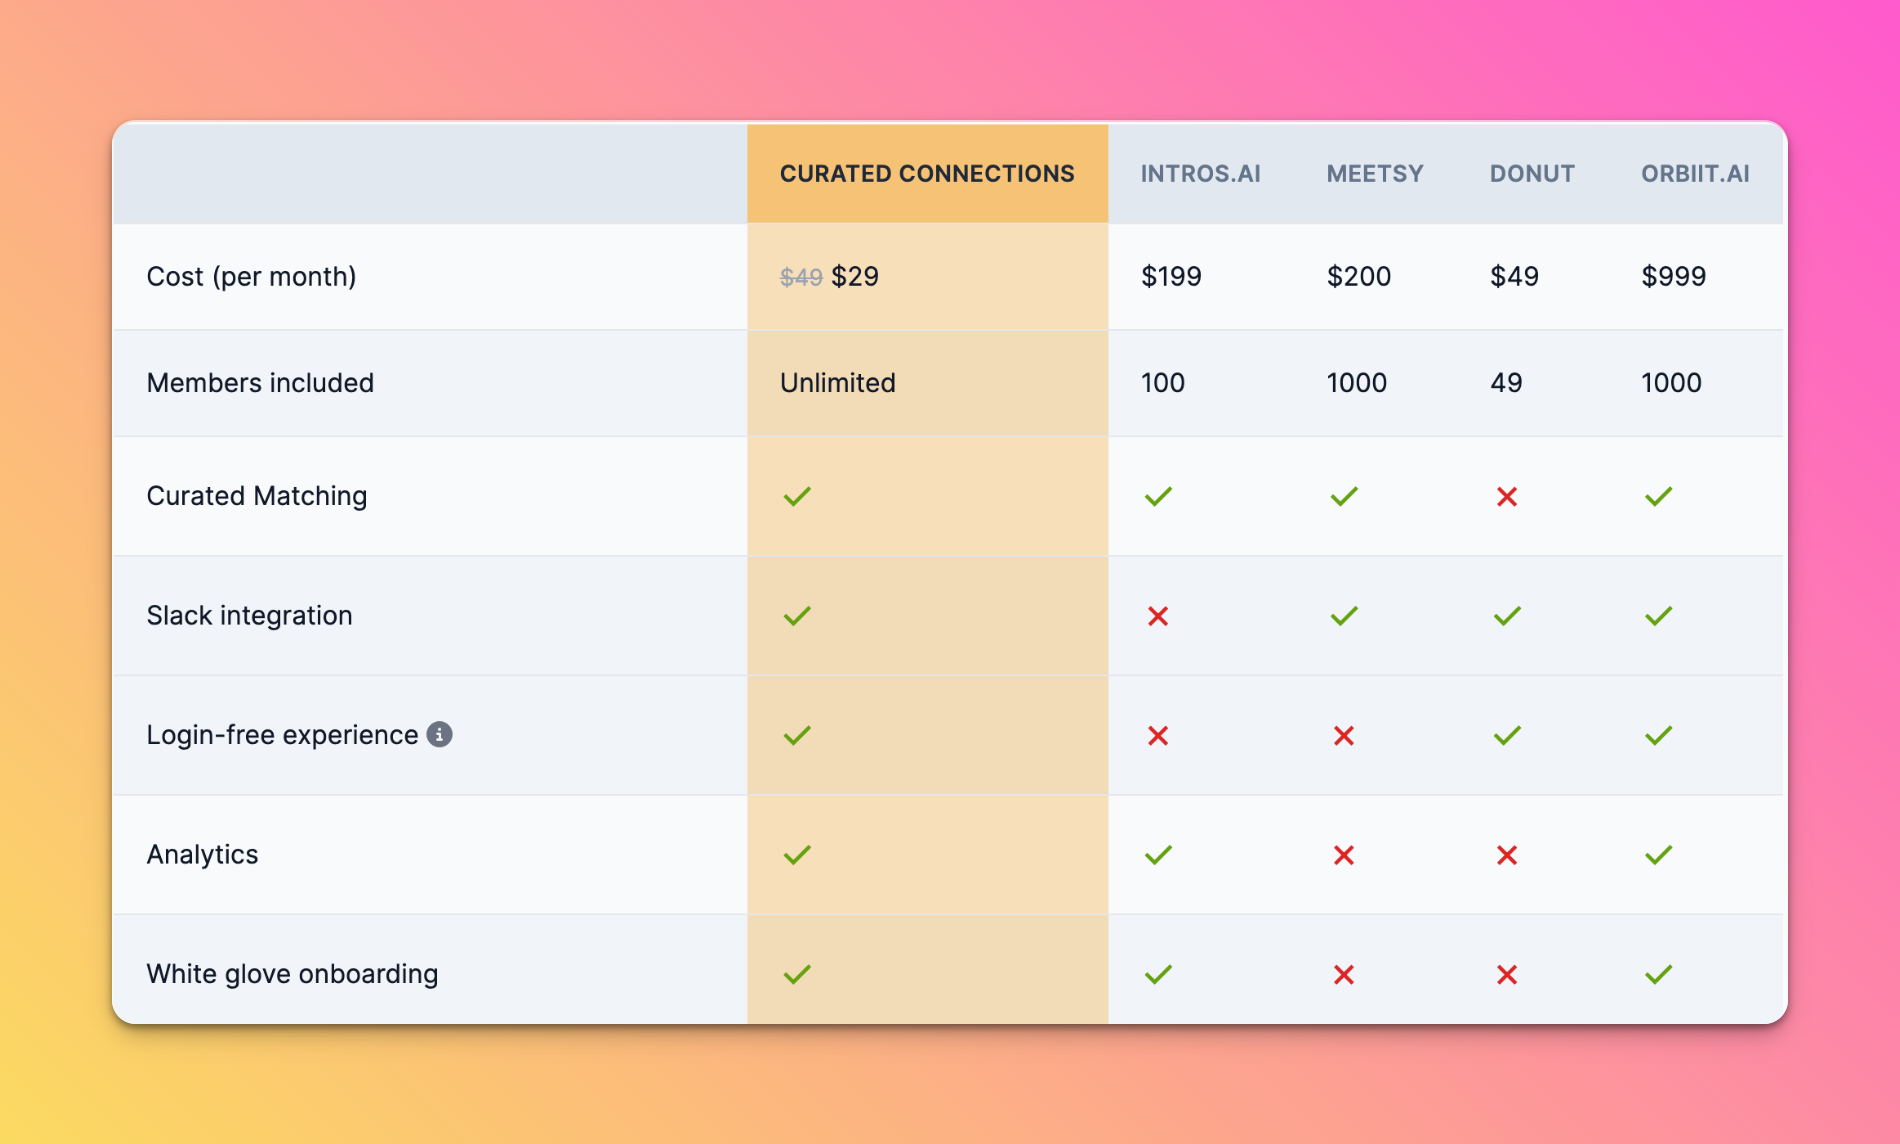Screen dimensions: 1900x1144
Task: Click the Donut checkmark for Slack integration
Action: tap(1507, 616)
